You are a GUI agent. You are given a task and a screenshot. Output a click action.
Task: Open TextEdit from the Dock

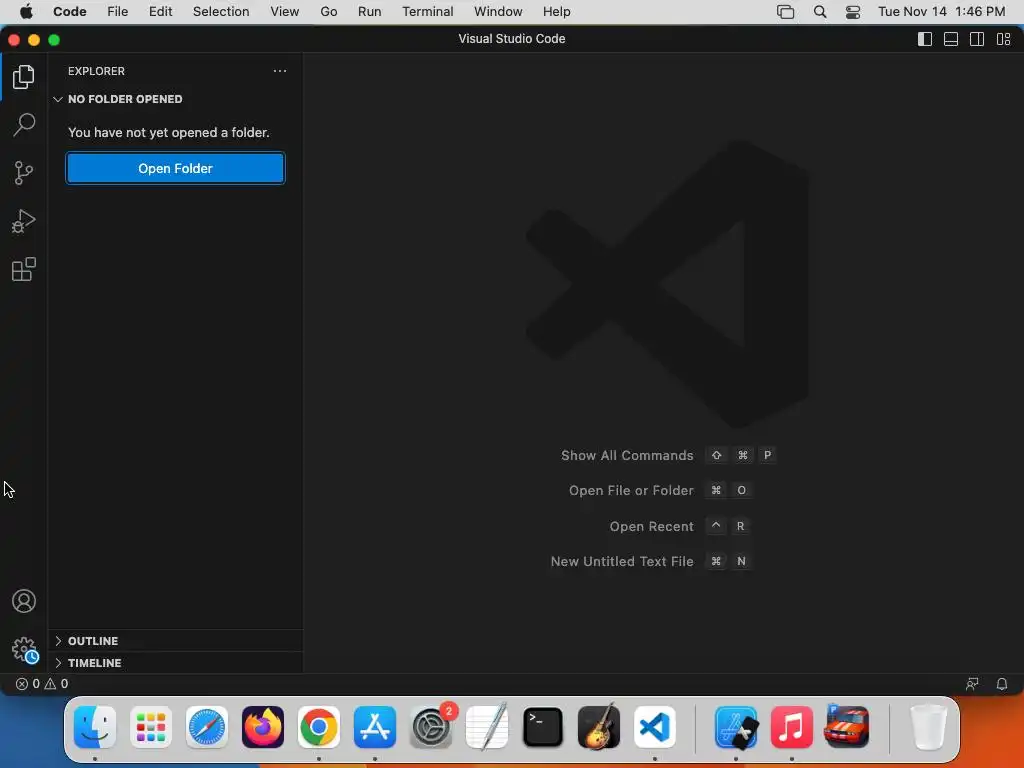click(487, 727)
